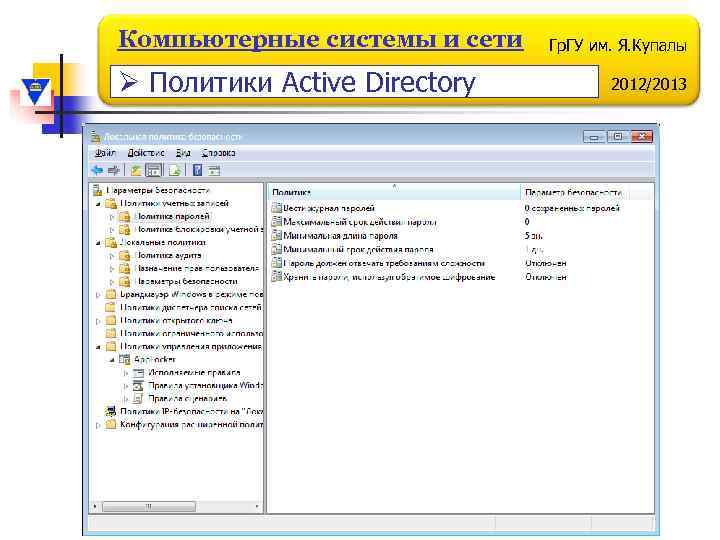This screenshot has width=720, height=540.
Task: Click the Back arrow toolbar icon
Action: coord(97,171)
